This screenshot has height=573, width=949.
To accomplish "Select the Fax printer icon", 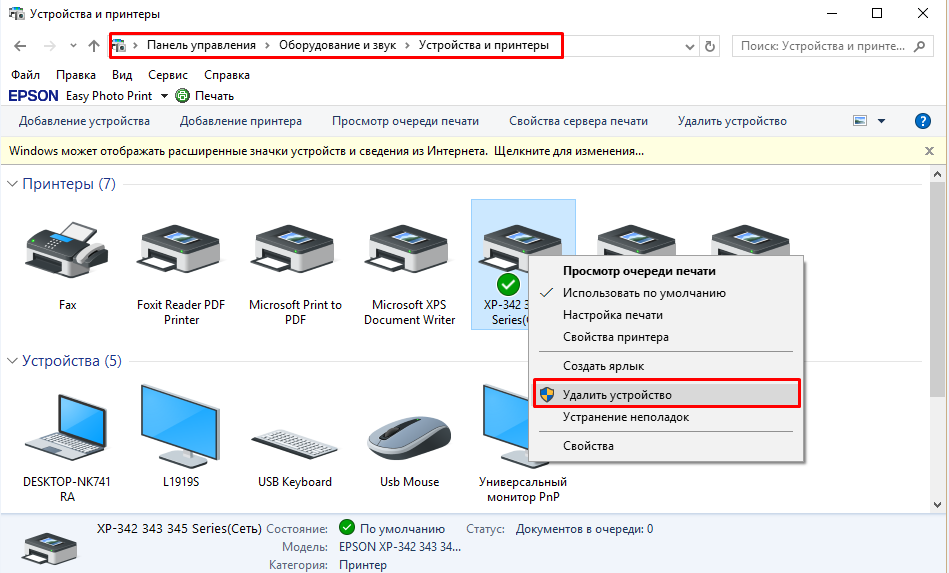I will coord(67,250).
